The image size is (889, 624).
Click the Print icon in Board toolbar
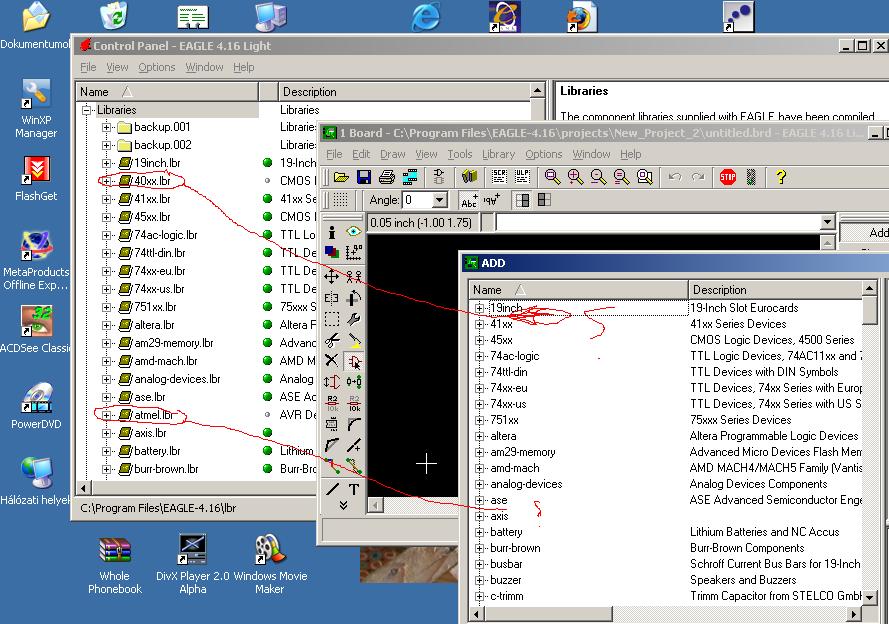387,177
